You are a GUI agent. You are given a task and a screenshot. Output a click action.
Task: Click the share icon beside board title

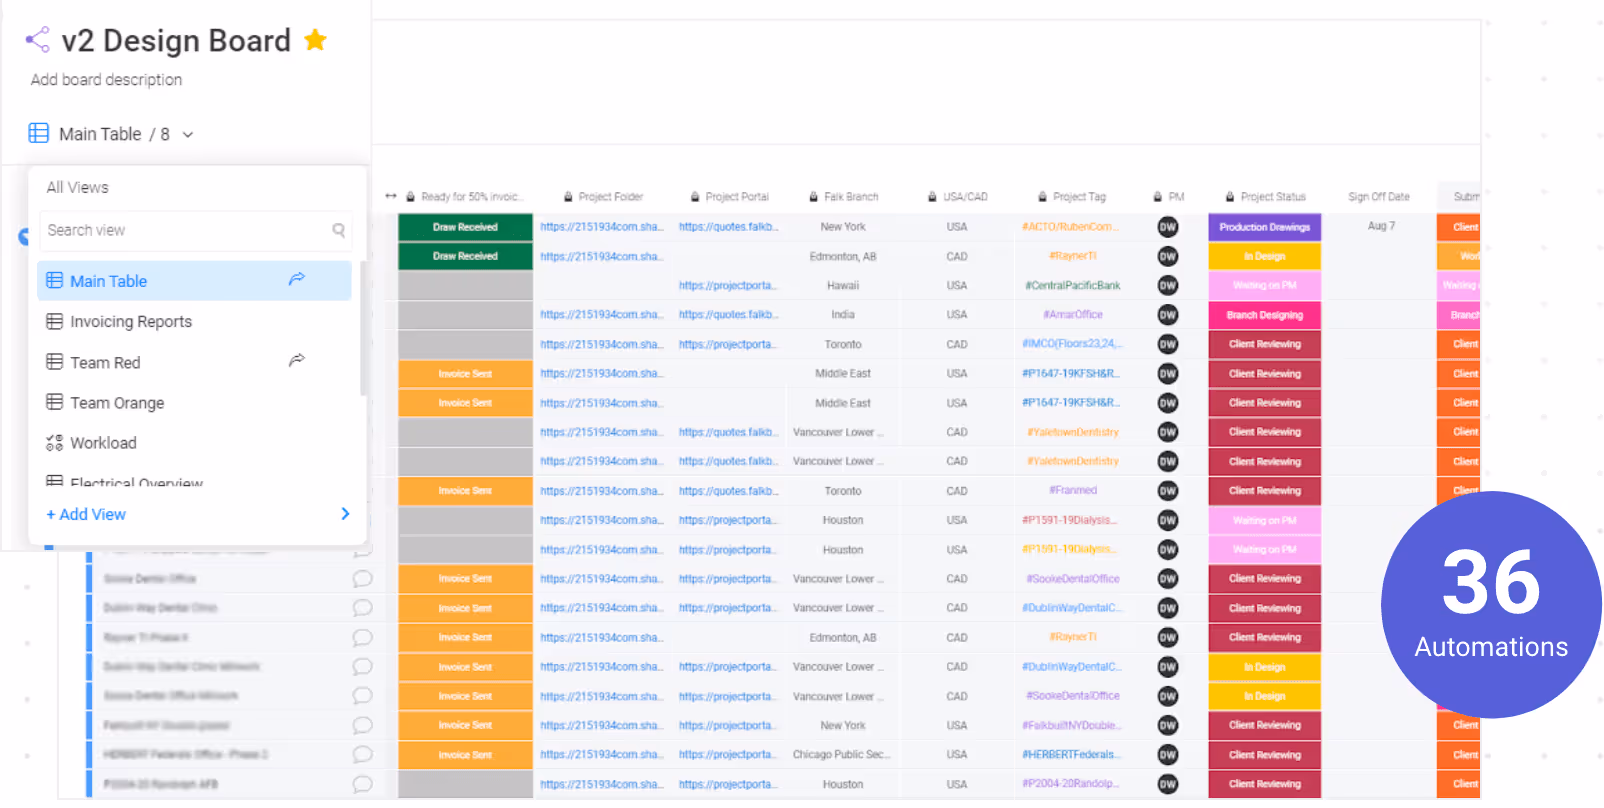point(37,40)
